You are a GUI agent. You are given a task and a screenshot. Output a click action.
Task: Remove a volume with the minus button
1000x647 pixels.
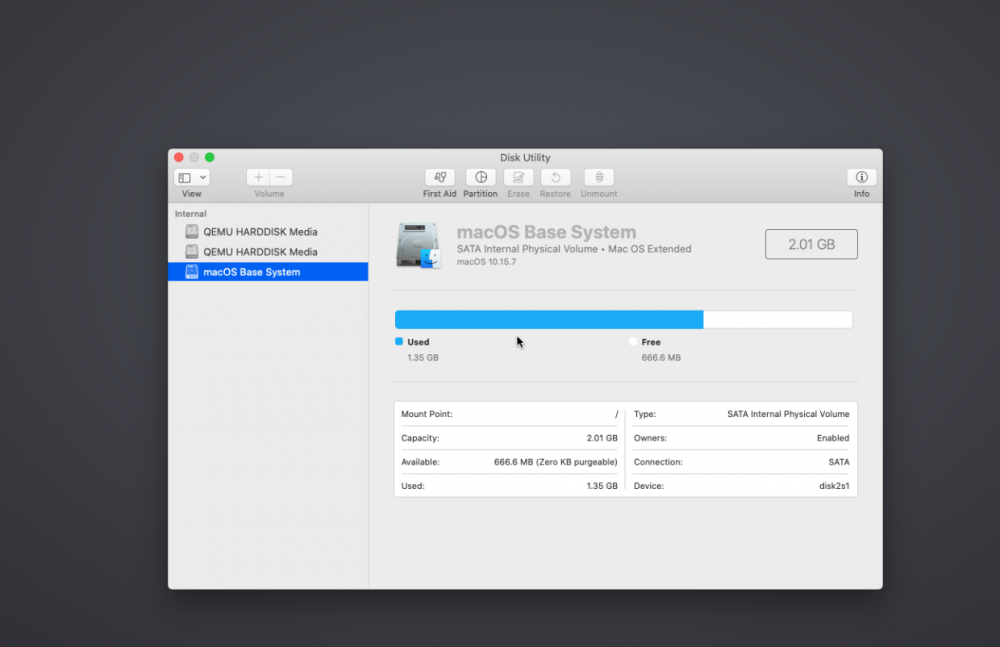[281, 177]
